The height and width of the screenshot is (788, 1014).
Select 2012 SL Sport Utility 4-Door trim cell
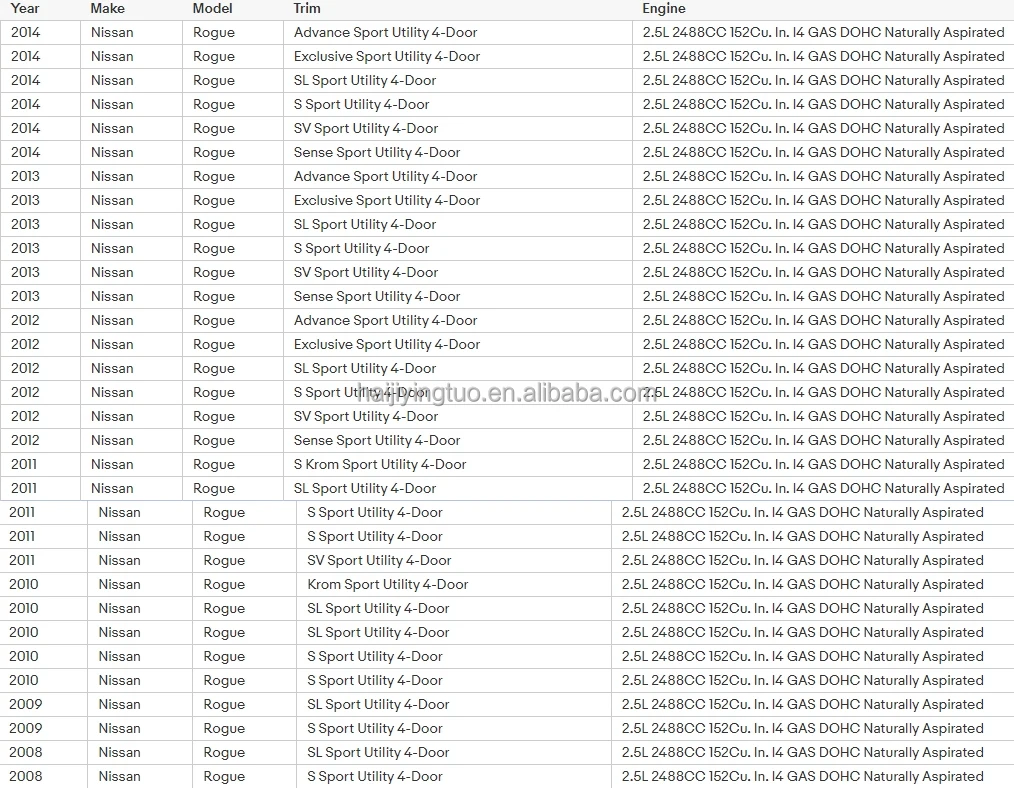click(458, 368)
